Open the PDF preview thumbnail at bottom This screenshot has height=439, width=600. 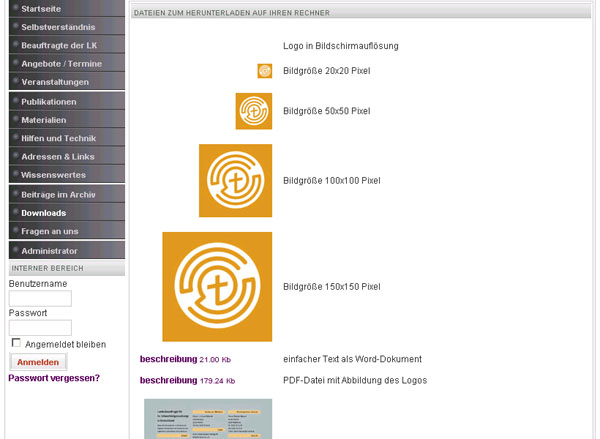click(207, 419)
